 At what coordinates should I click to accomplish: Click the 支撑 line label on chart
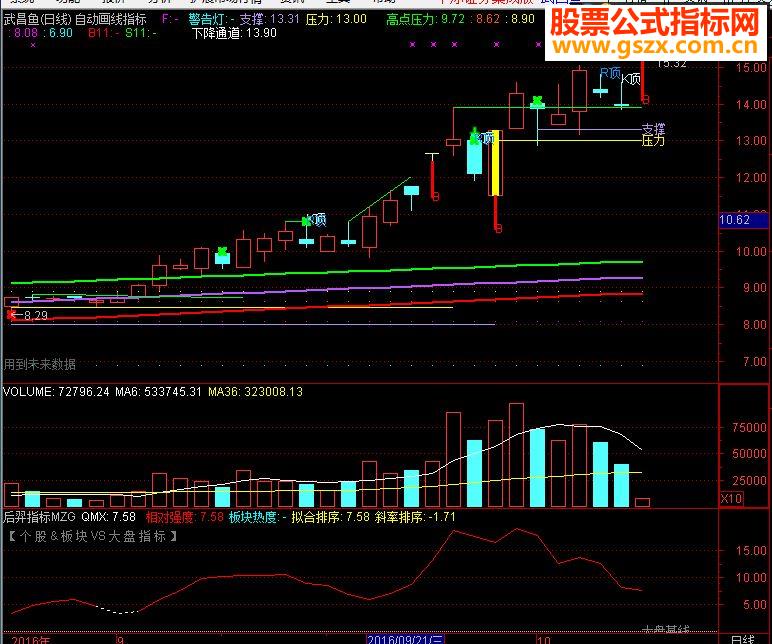coord(653,129)
